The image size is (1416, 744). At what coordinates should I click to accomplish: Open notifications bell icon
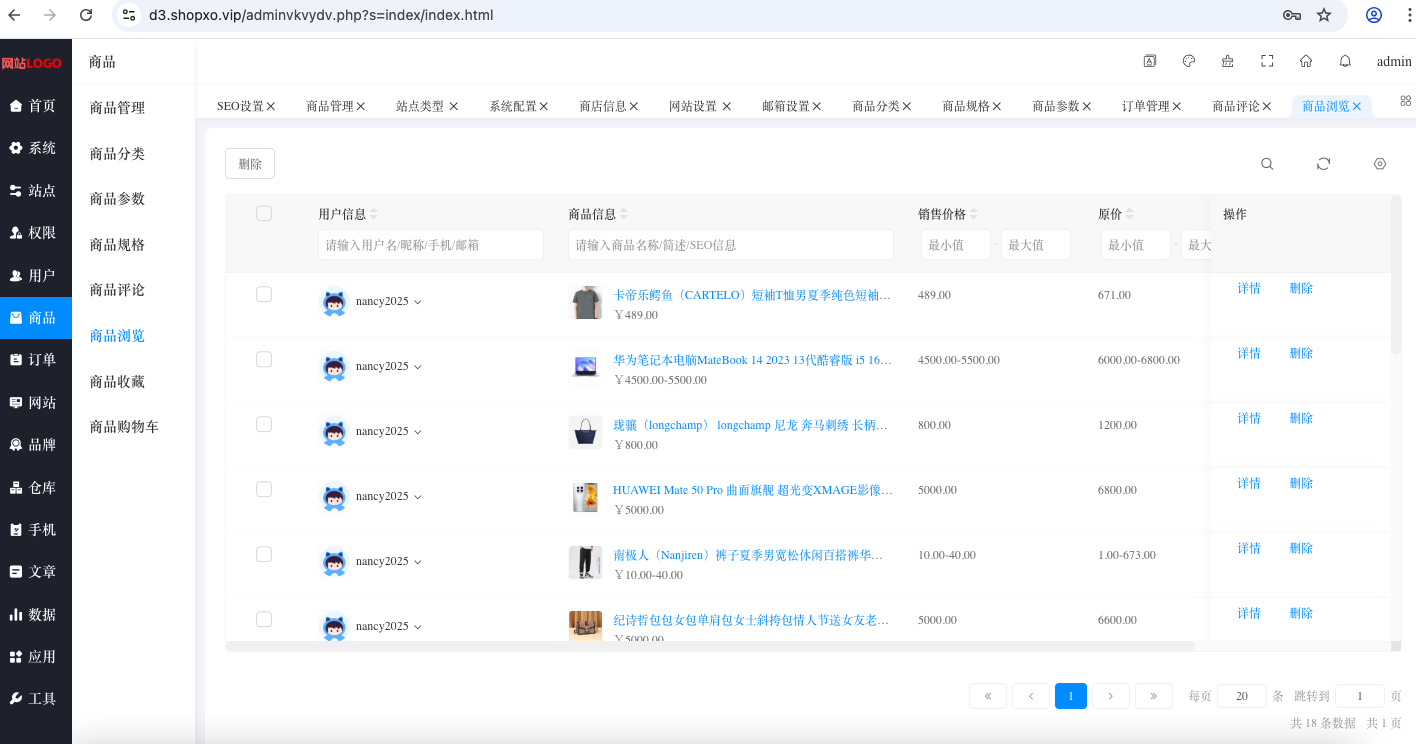point(1345,61)
